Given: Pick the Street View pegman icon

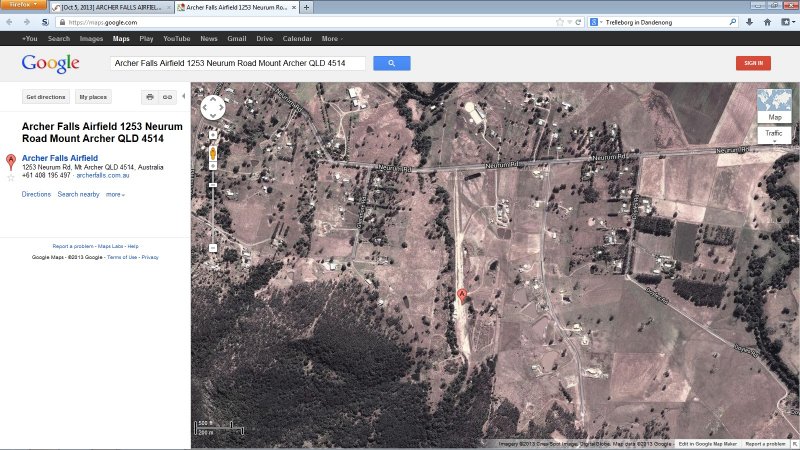Looking at the screenshot, I should [x=213, y=153].
